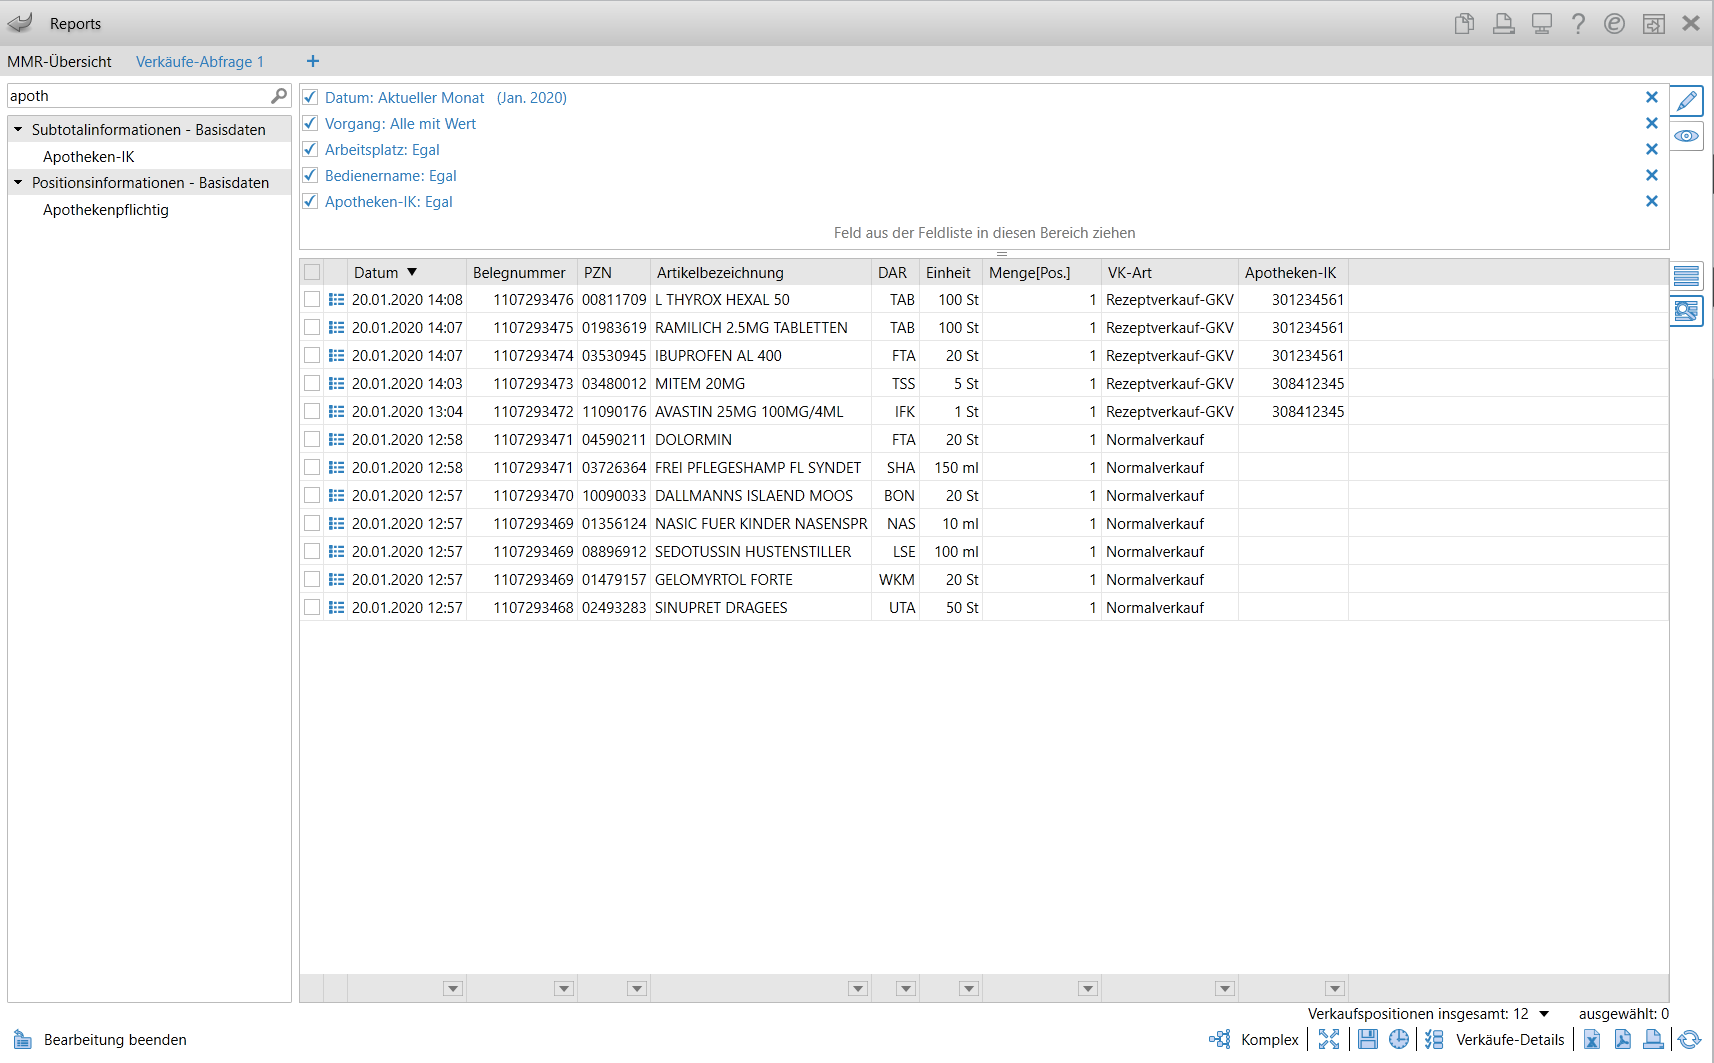Screen dimensions: 1714x1063
Task: Click the Komplex tree structure icon
Action: point(1220,1039)
